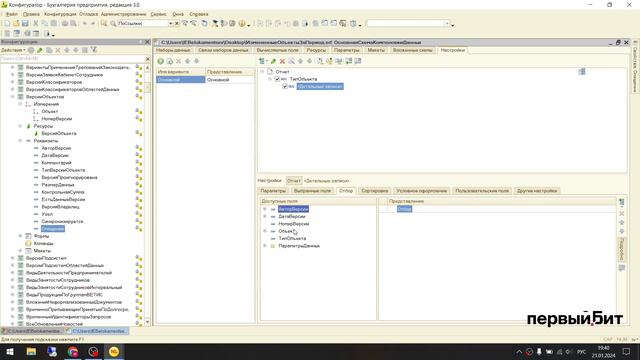The width and height of the screenshot is (640, 360).
Task: Click the Open file folder icon
Action: [x=16, y=24]
